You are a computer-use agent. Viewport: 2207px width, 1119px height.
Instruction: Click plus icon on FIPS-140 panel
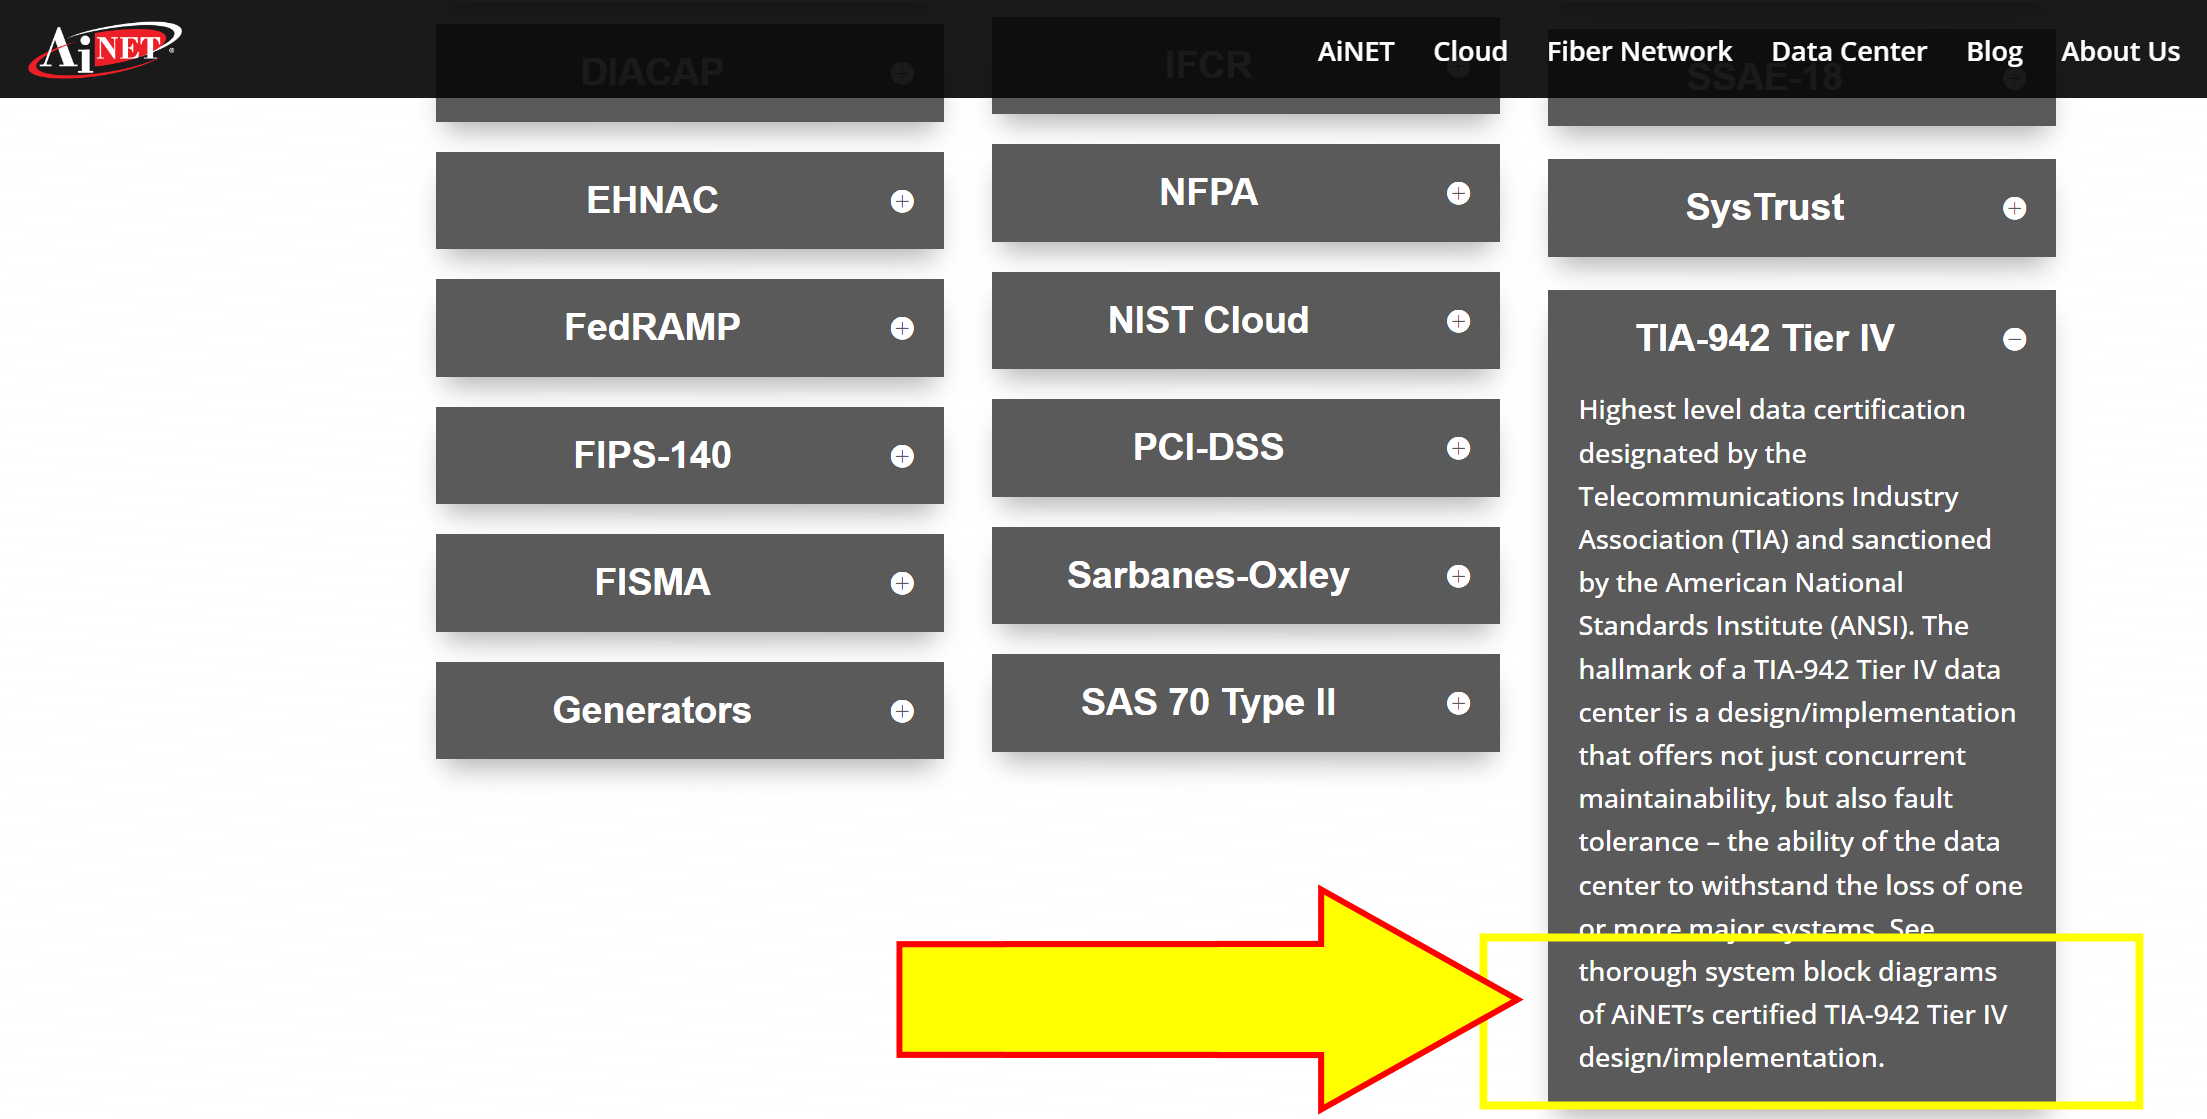[902, 456]
